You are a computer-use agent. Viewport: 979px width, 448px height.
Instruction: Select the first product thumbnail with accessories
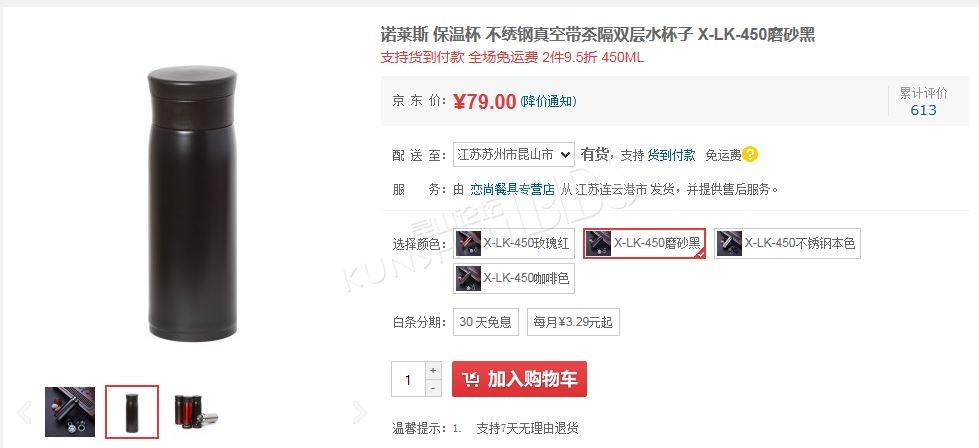tap(70, 412)
